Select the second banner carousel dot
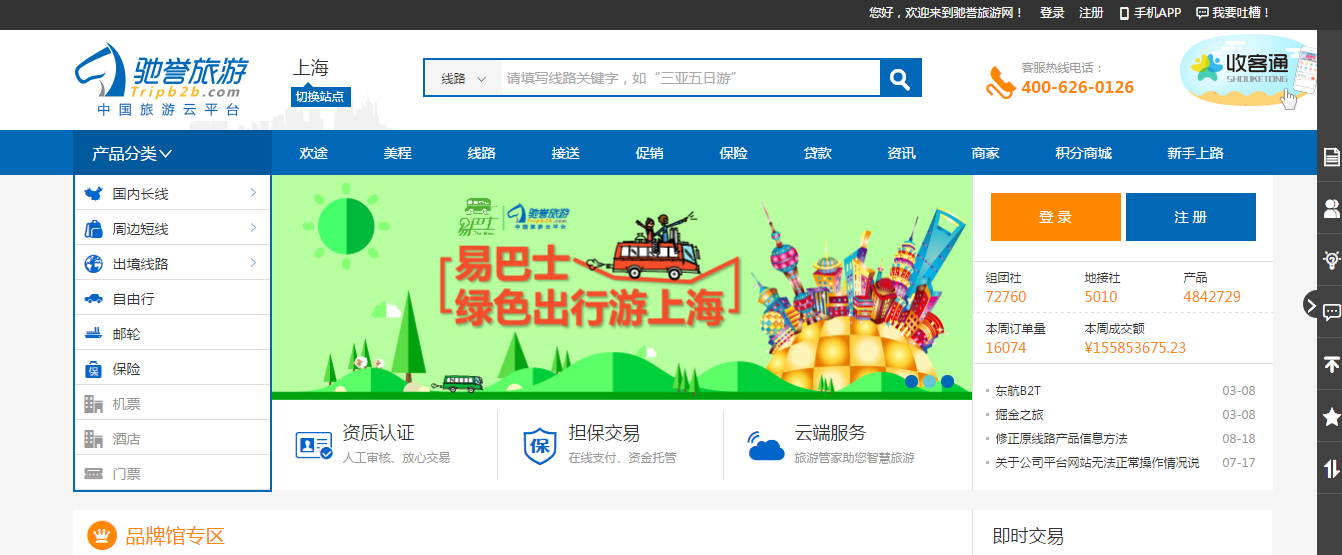1342x555 pixels. coord(929,381)
